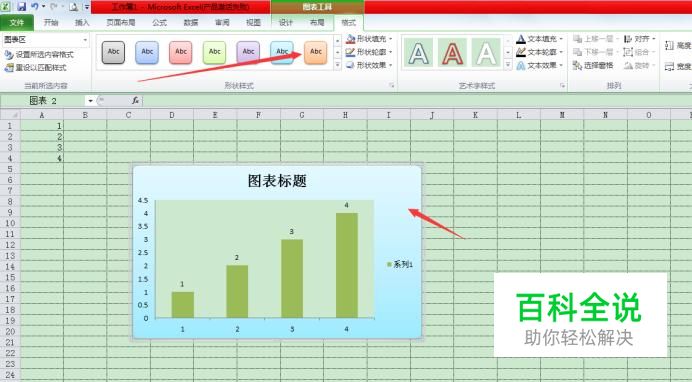The width and height of the screenshot is (692, 382).
Task: Switch to the 设计 (Design) chart tools tab
Action: pyautogui.click(x=286, y=22)
